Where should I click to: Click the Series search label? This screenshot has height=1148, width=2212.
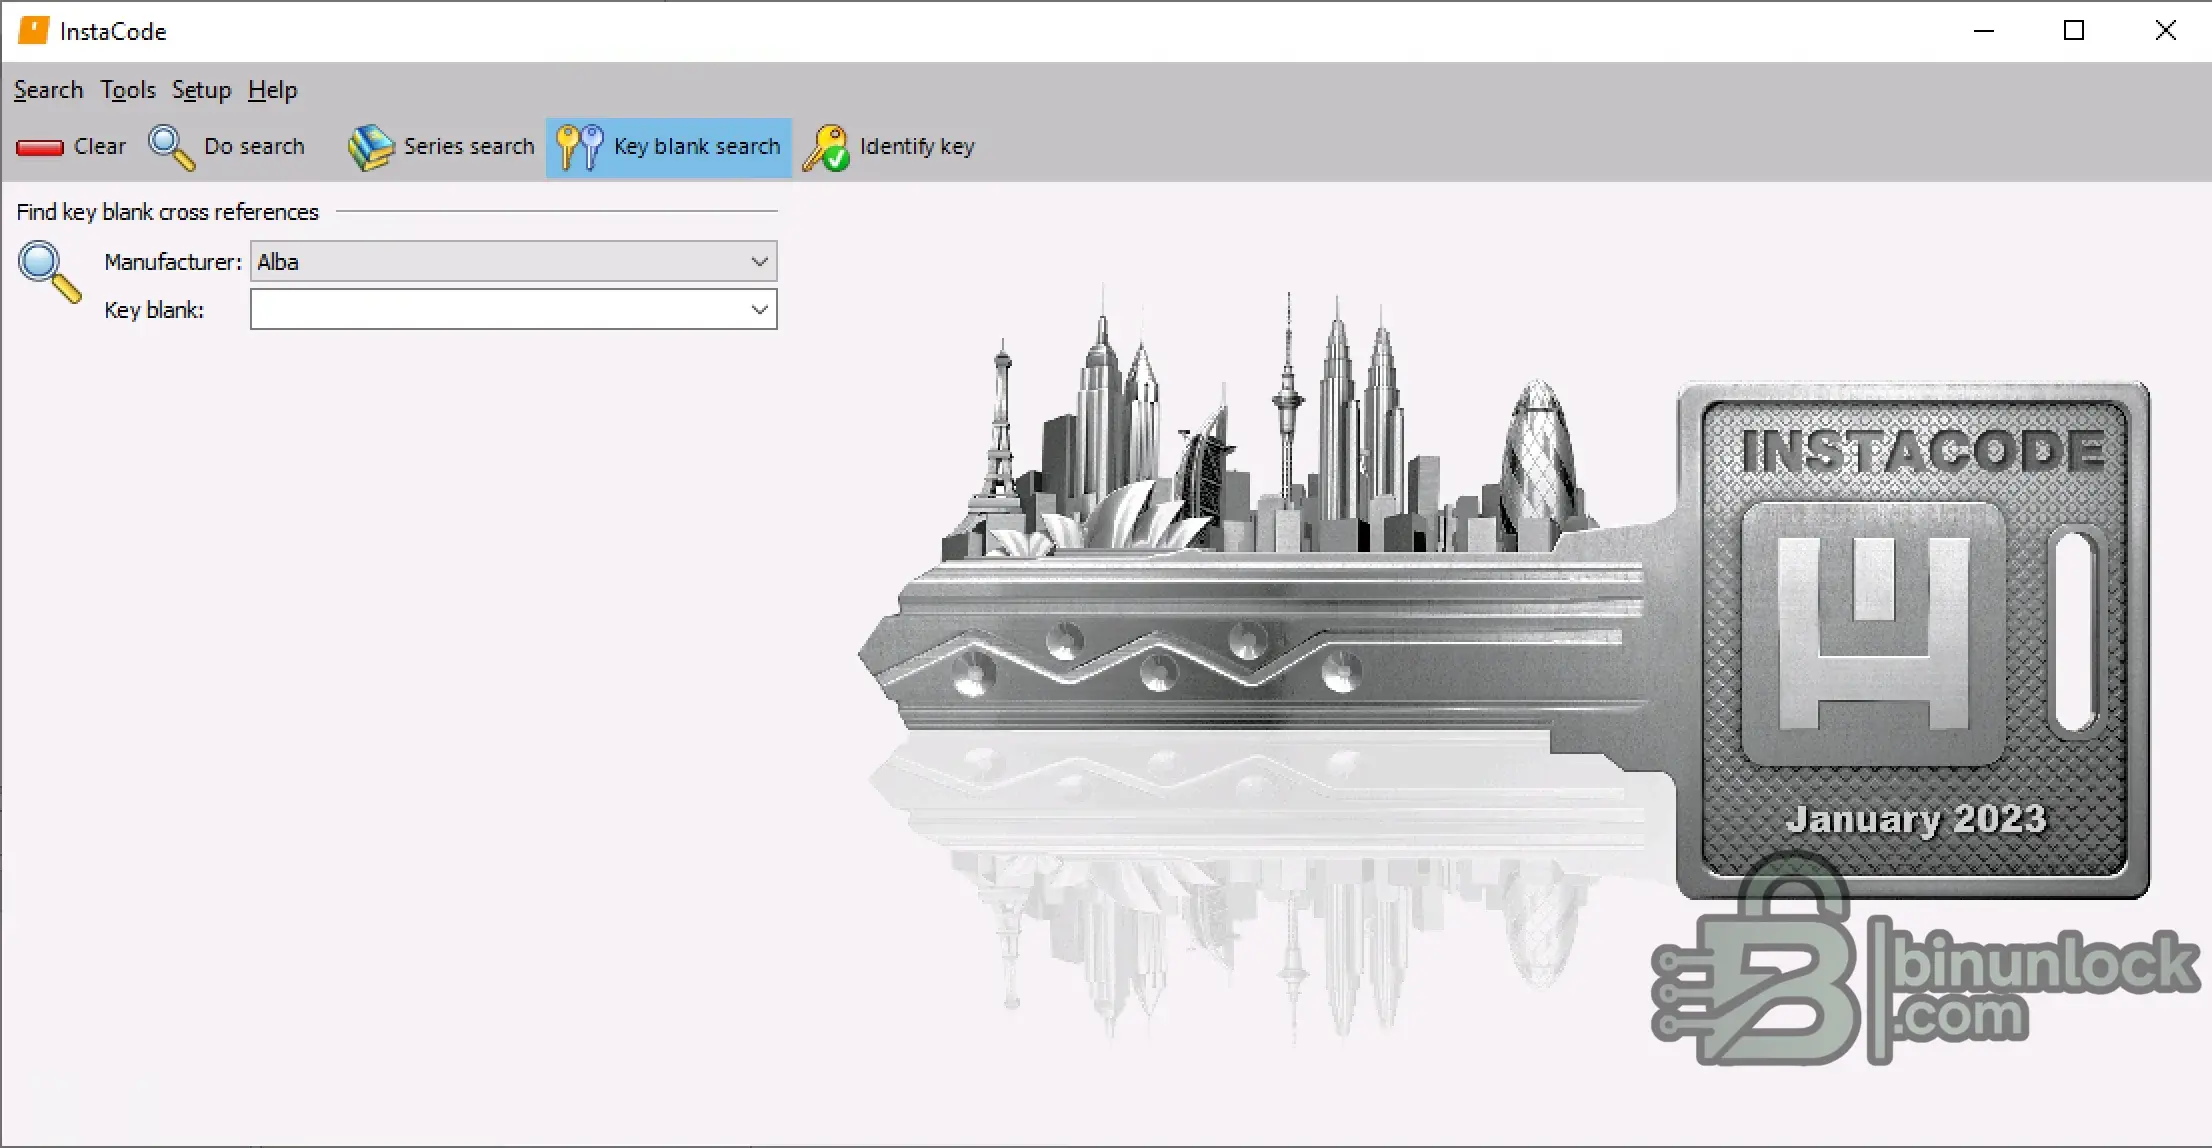click(x=469, y=146)
